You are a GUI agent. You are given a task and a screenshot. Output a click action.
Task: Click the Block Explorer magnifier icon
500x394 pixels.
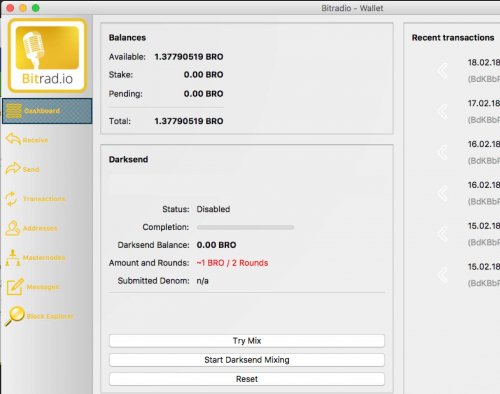click(x=15, y=316)
